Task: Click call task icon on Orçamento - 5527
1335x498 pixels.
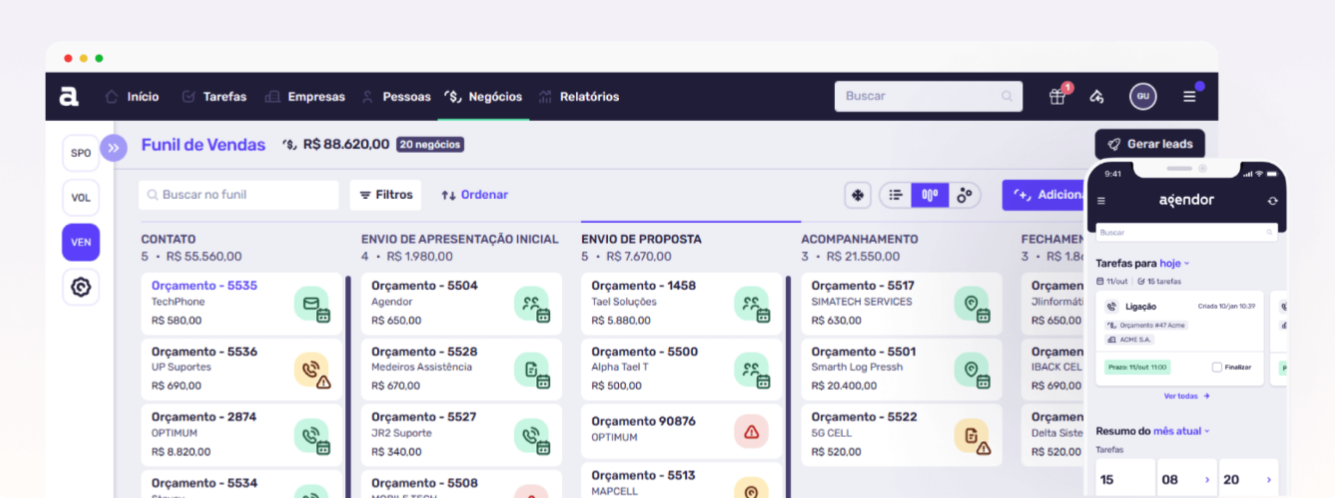Action: 532,435
